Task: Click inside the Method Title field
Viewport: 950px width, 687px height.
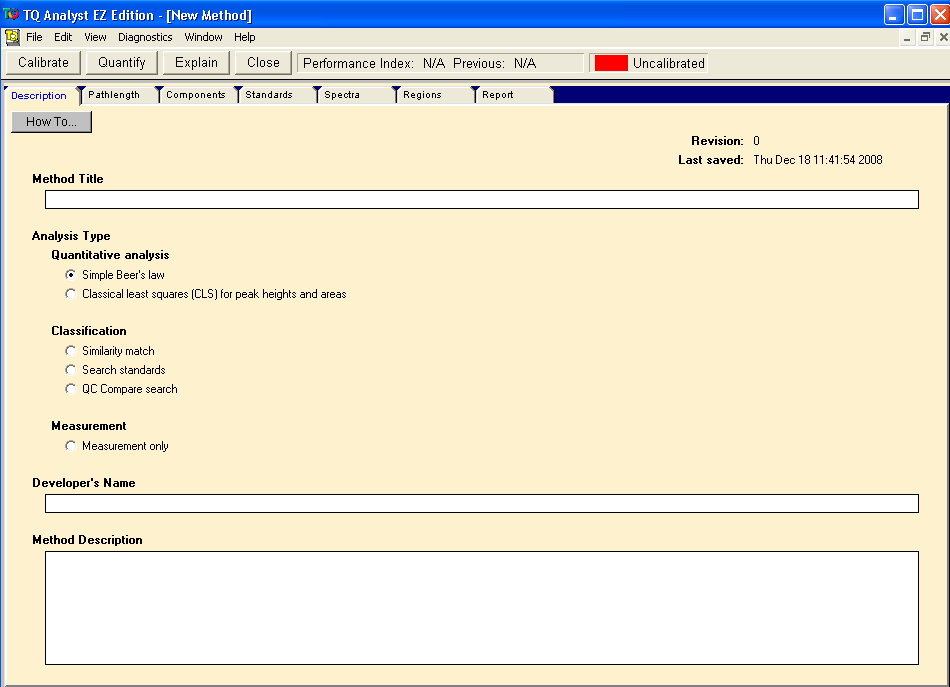Action: (482, 199)
